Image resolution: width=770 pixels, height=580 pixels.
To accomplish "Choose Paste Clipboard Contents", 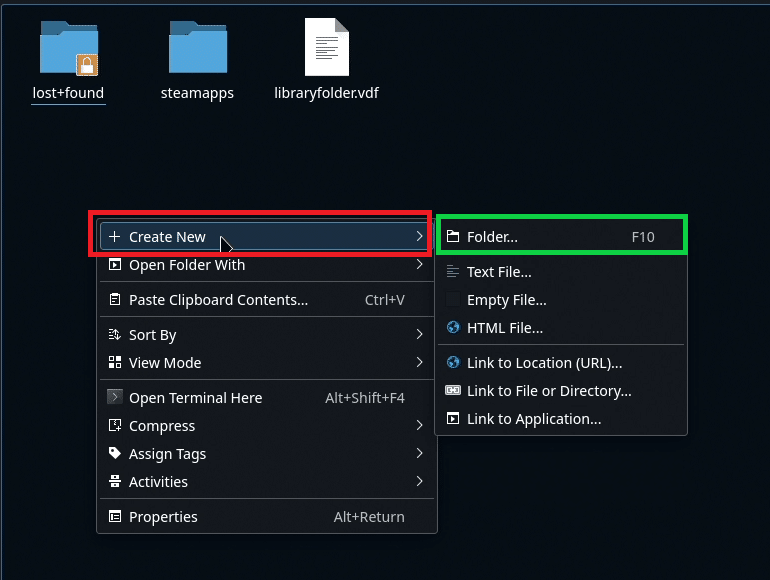I will tap(267, 300).
